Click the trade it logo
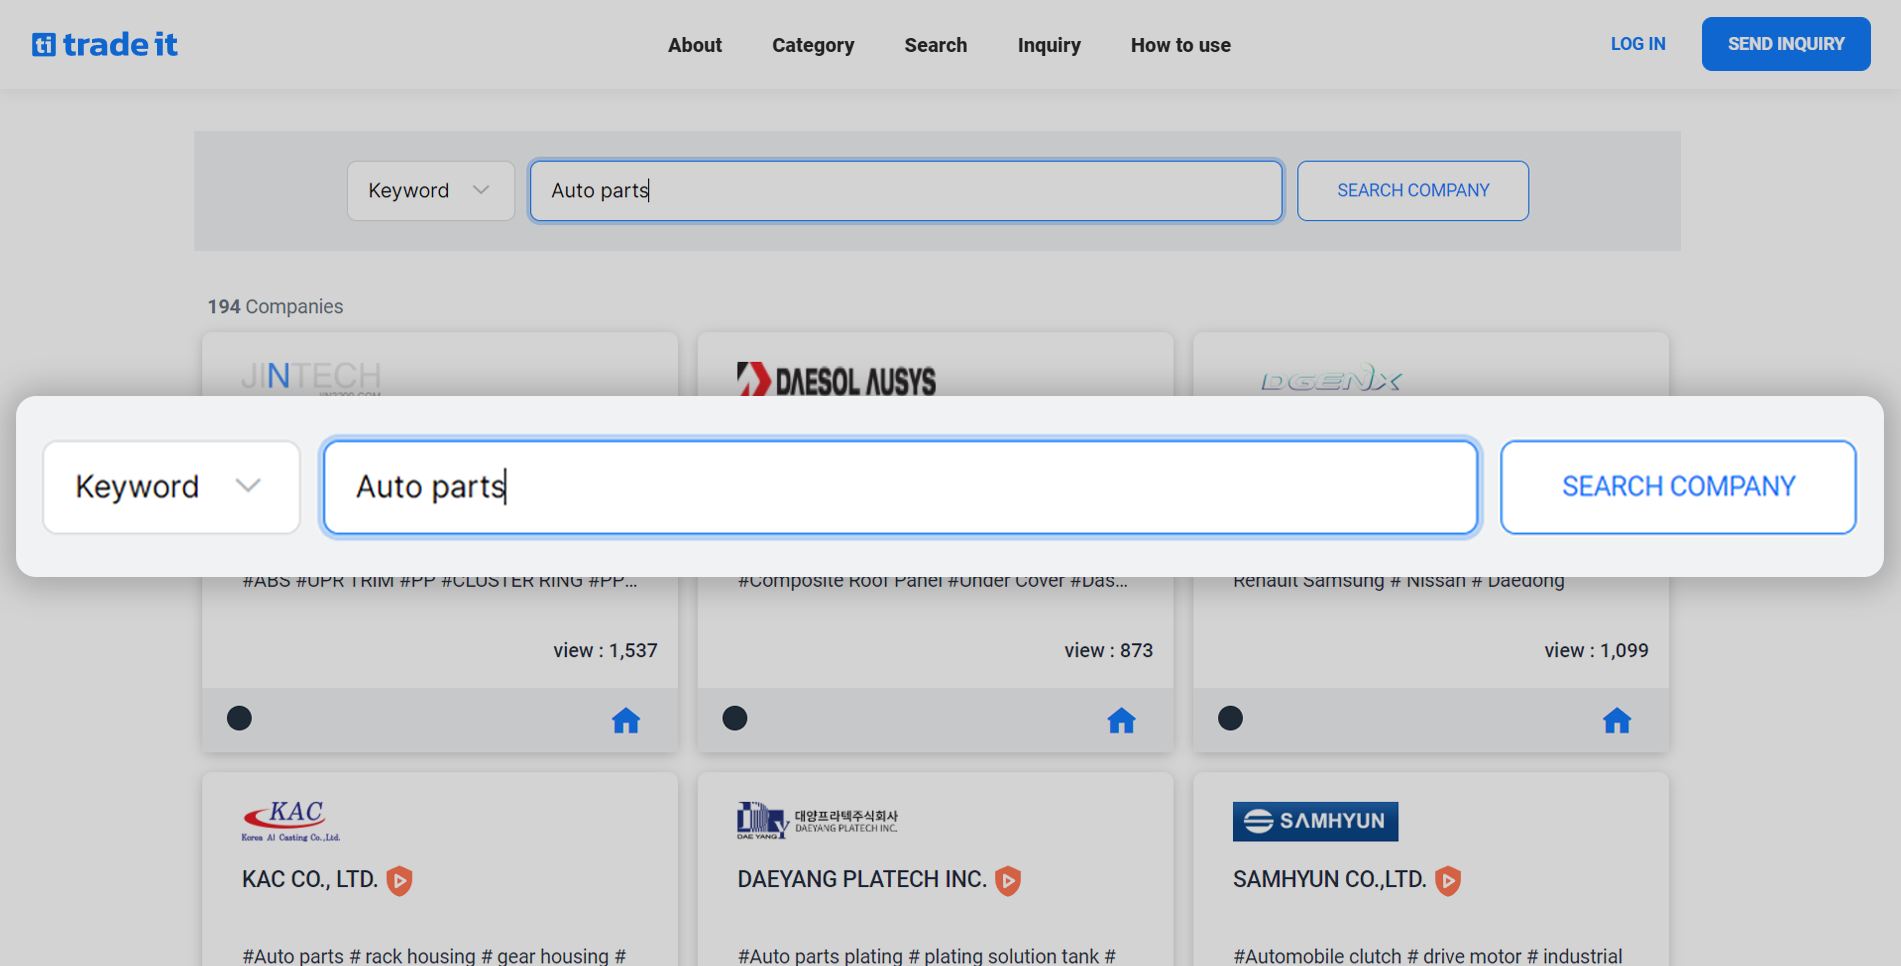 (x=105, y=45)
